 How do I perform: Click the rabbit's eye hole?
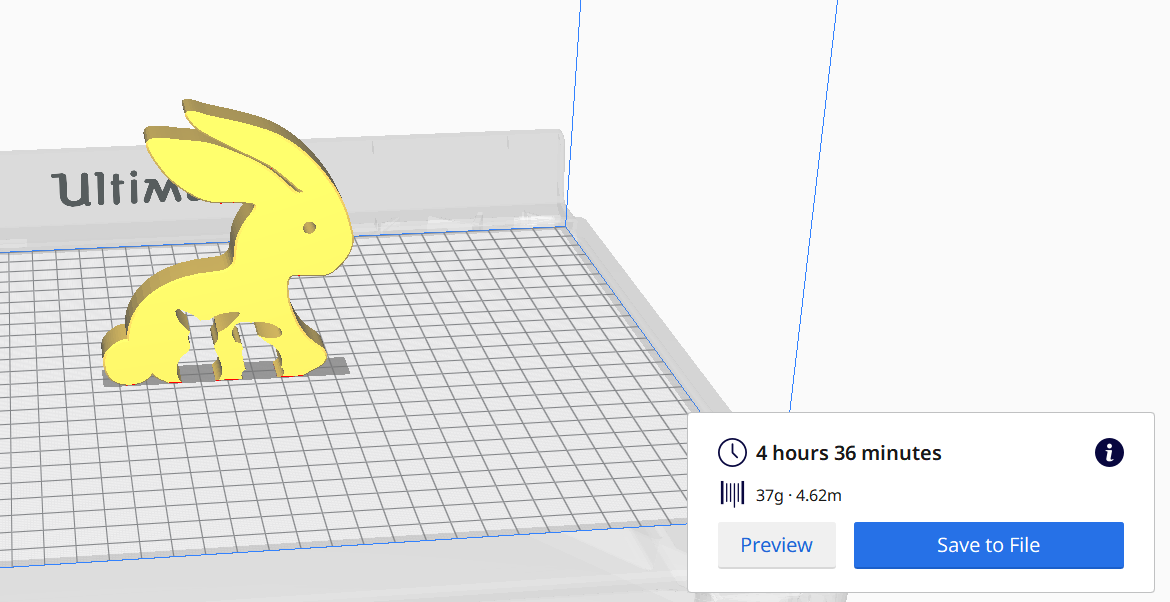[309, 228]
